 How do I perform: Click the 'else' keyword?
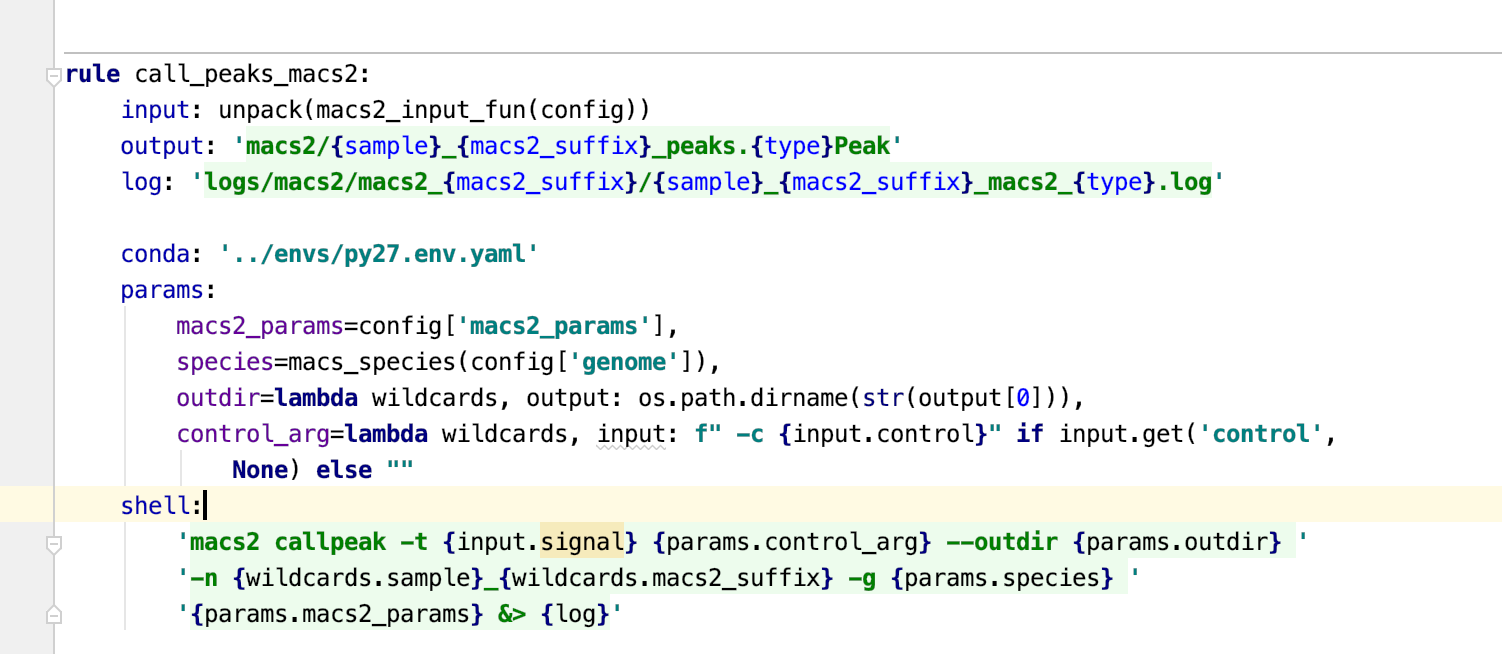pos(344,469)
